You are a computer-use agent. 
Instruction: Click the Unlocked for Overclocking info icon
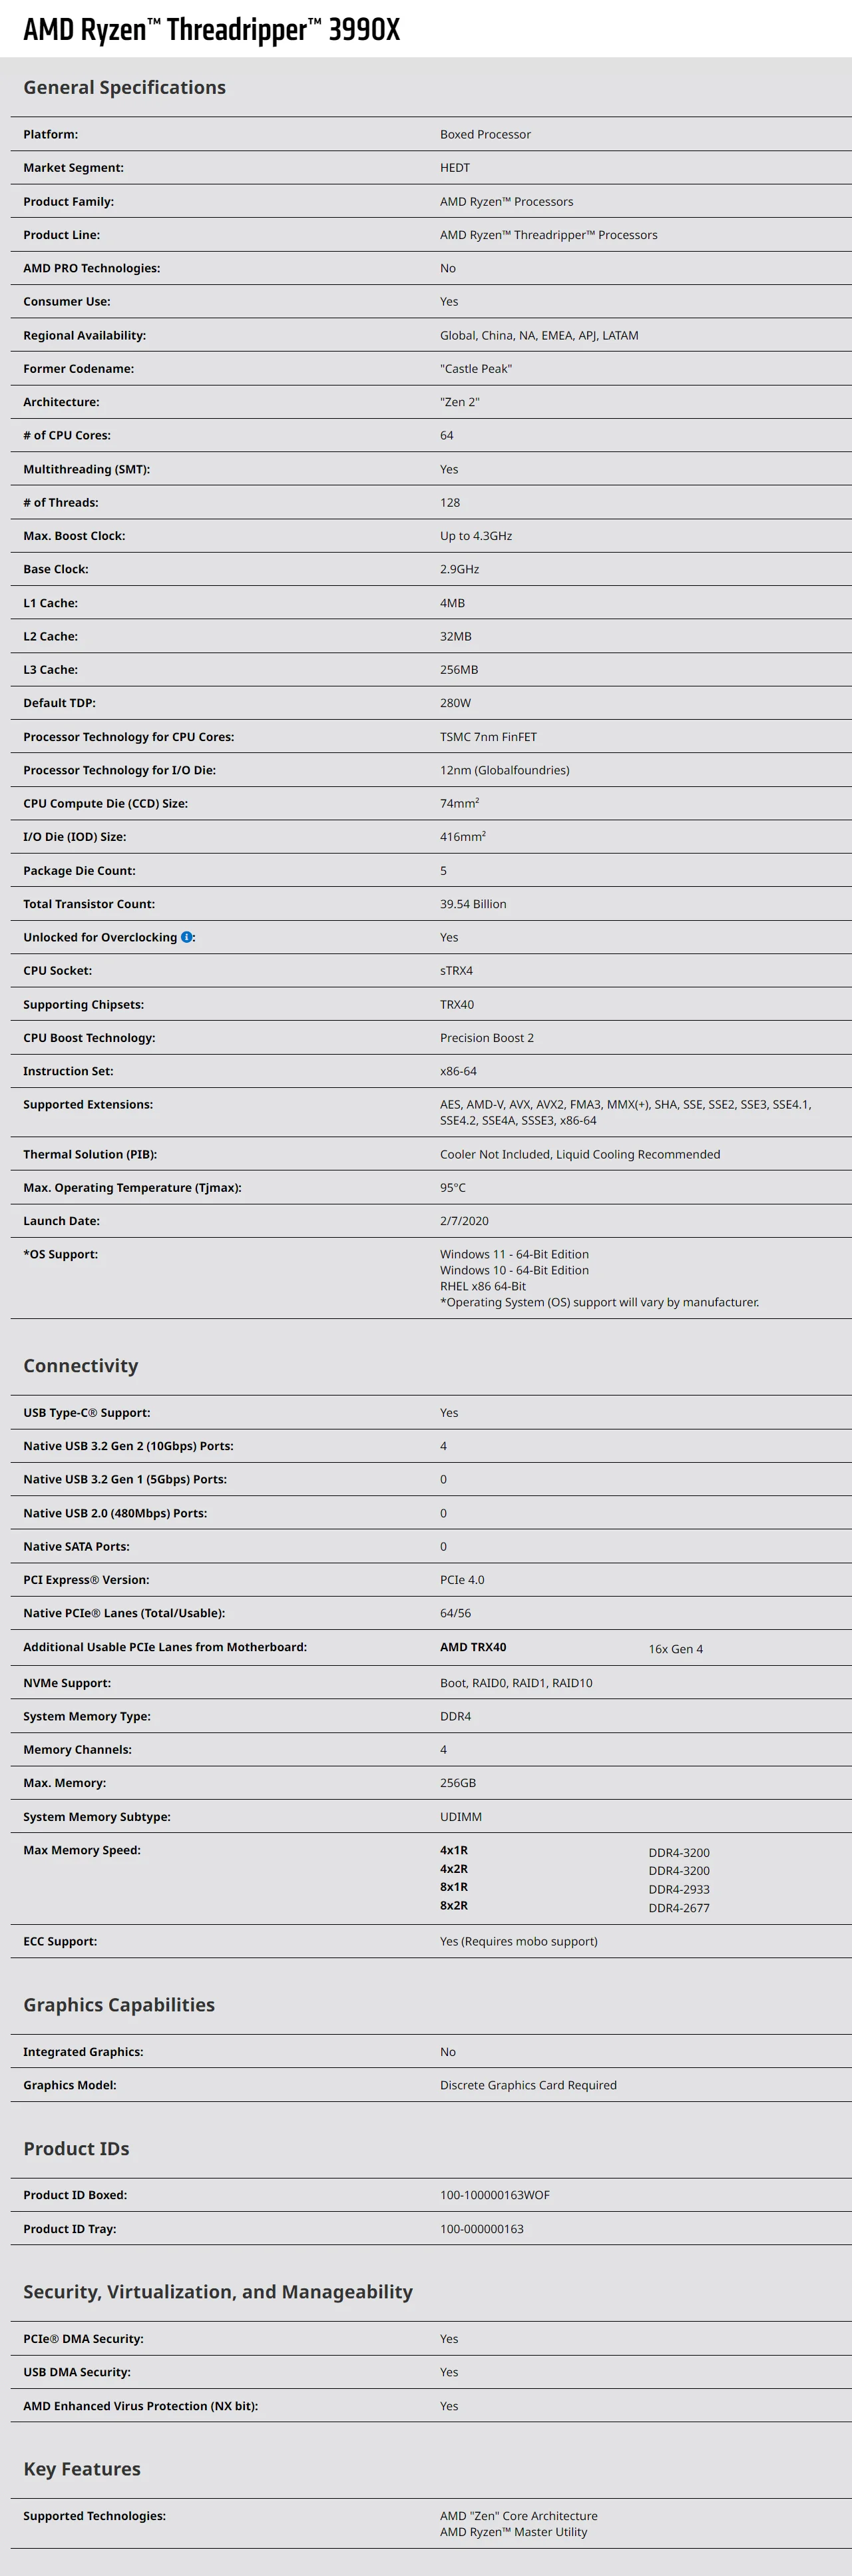point(187,937)
